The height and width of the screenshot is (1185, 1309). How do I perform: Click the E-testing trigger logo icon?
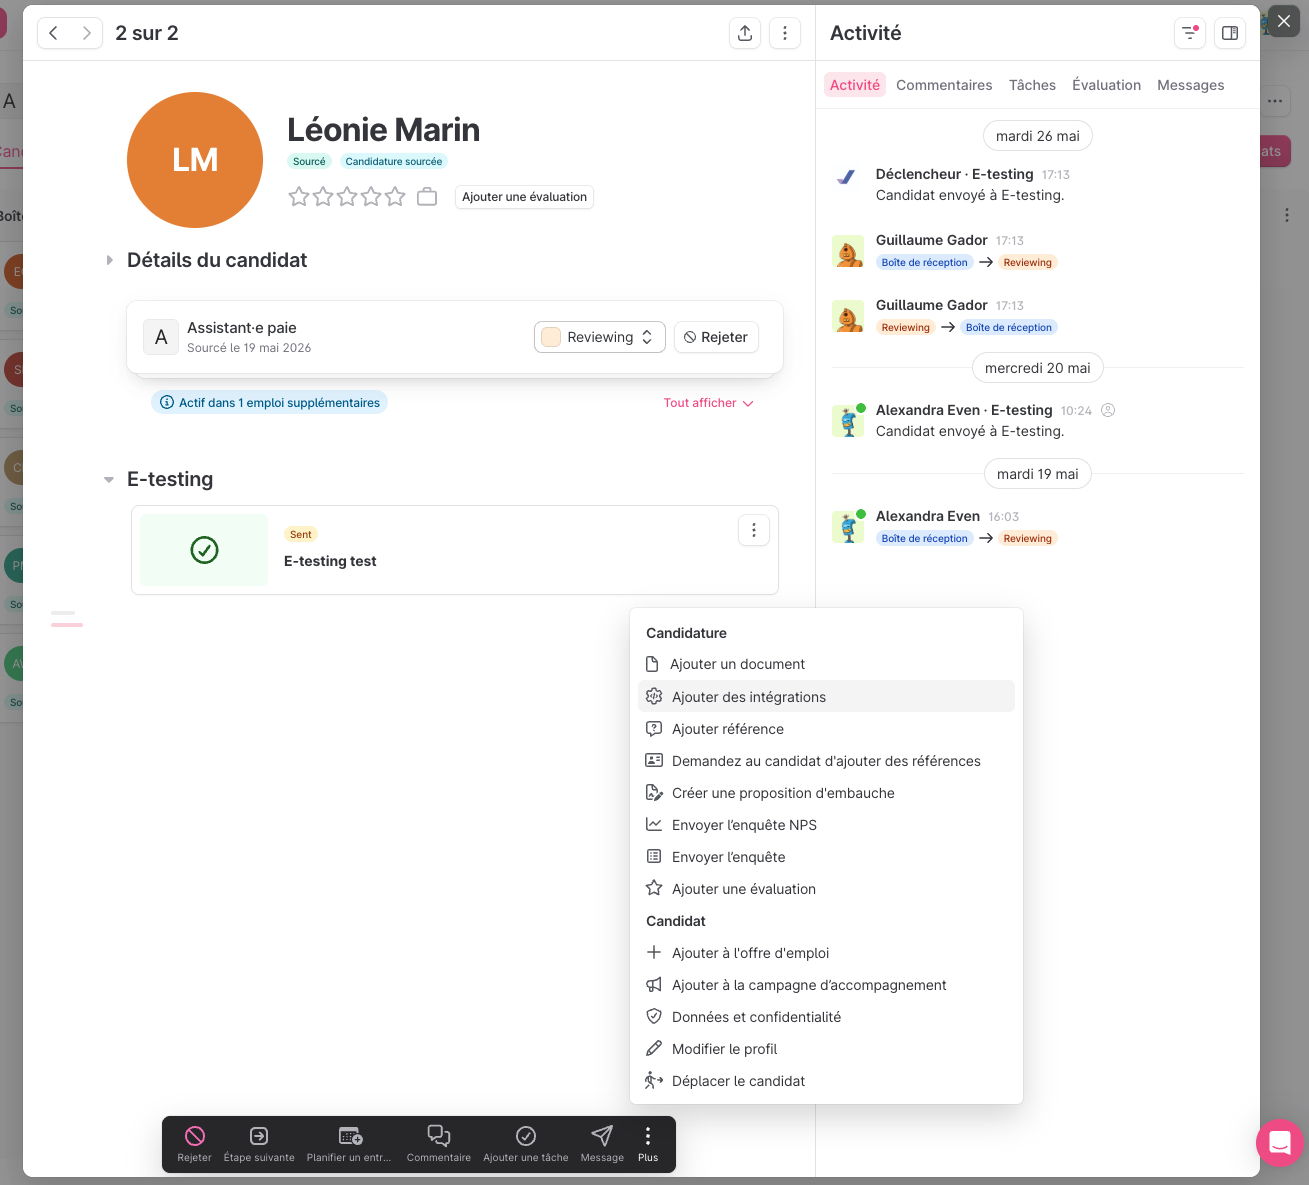click(847, 176)
